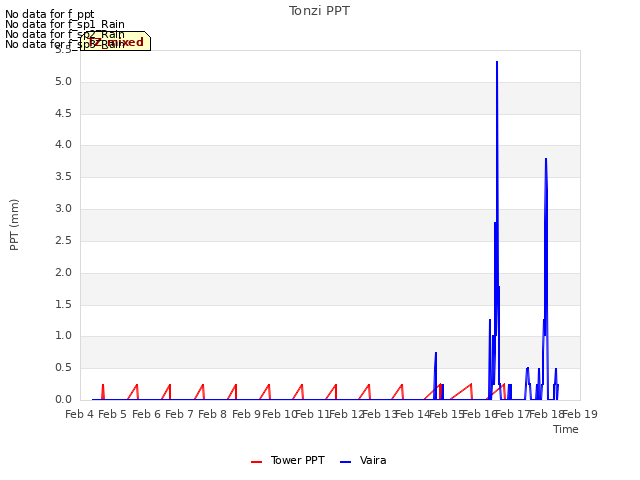Click the Vaira legend entry
Screen dimensions: 640x480
tap(363, 460)
